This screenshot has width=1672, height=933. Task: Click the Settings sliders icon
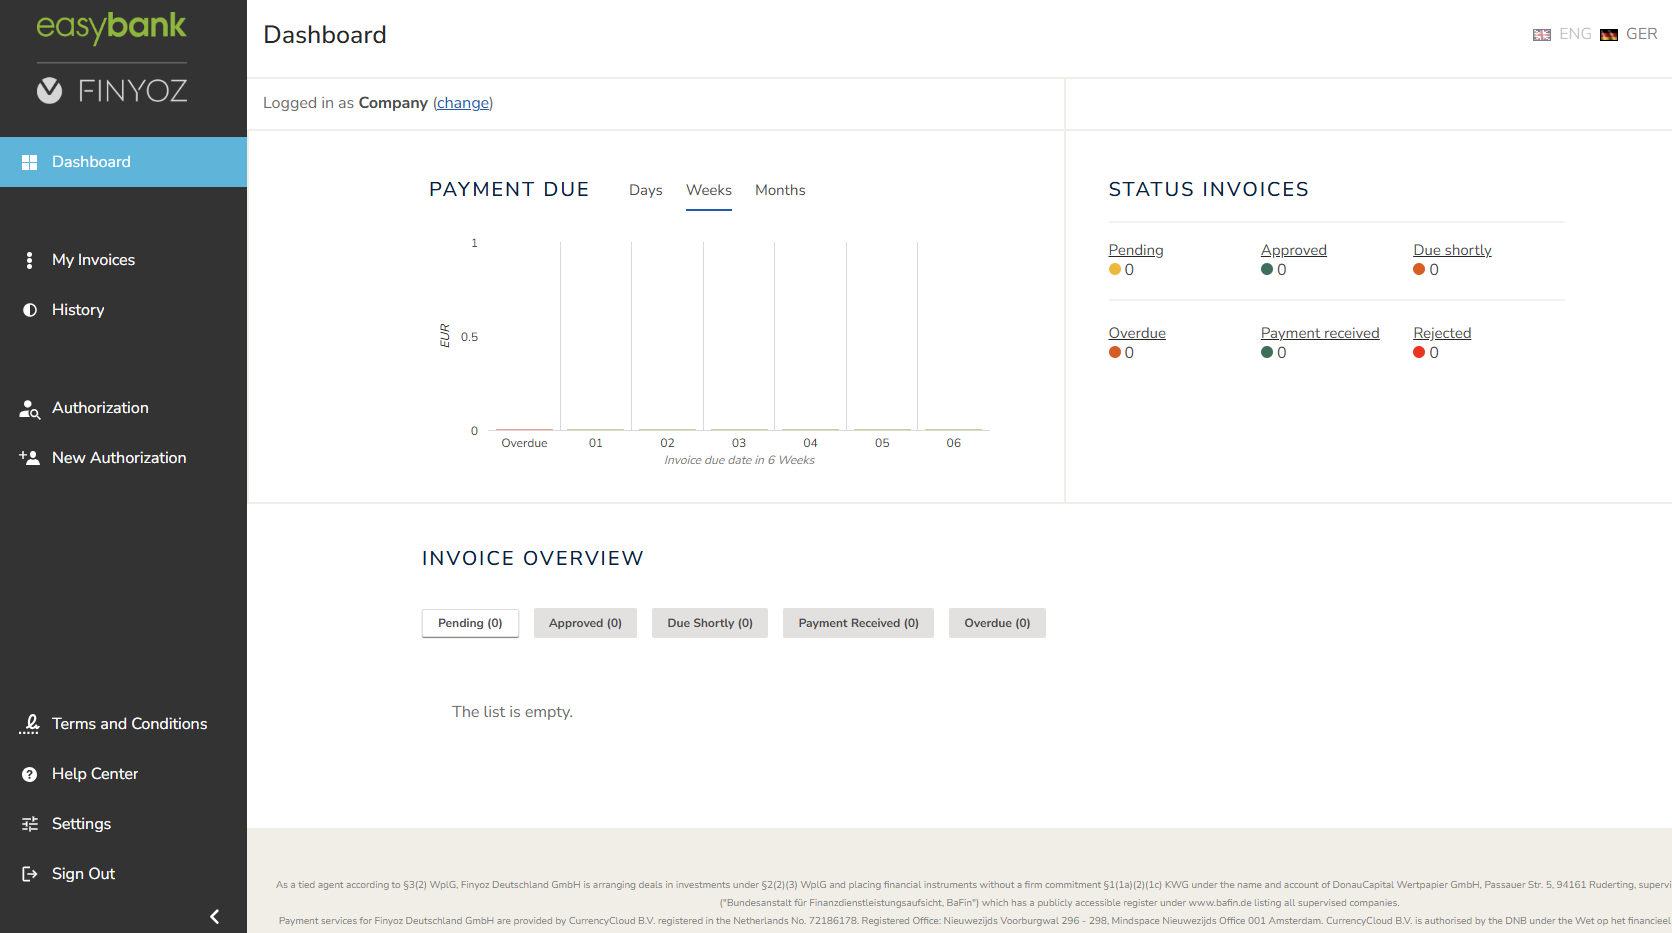click(30, 824)
